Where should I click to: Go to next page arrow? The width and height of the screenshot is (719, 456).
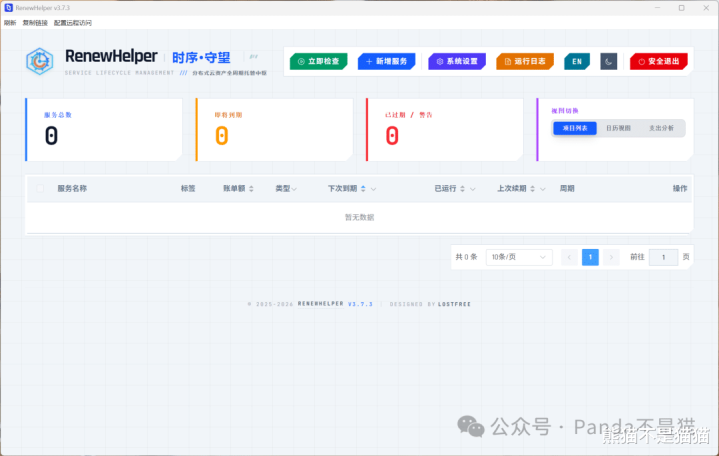(x=611, y=257)
